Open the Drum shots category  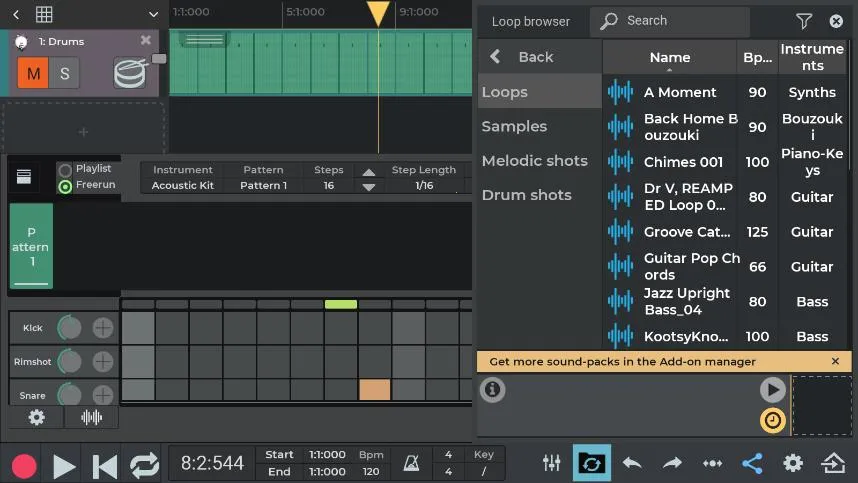pos(526,195)
